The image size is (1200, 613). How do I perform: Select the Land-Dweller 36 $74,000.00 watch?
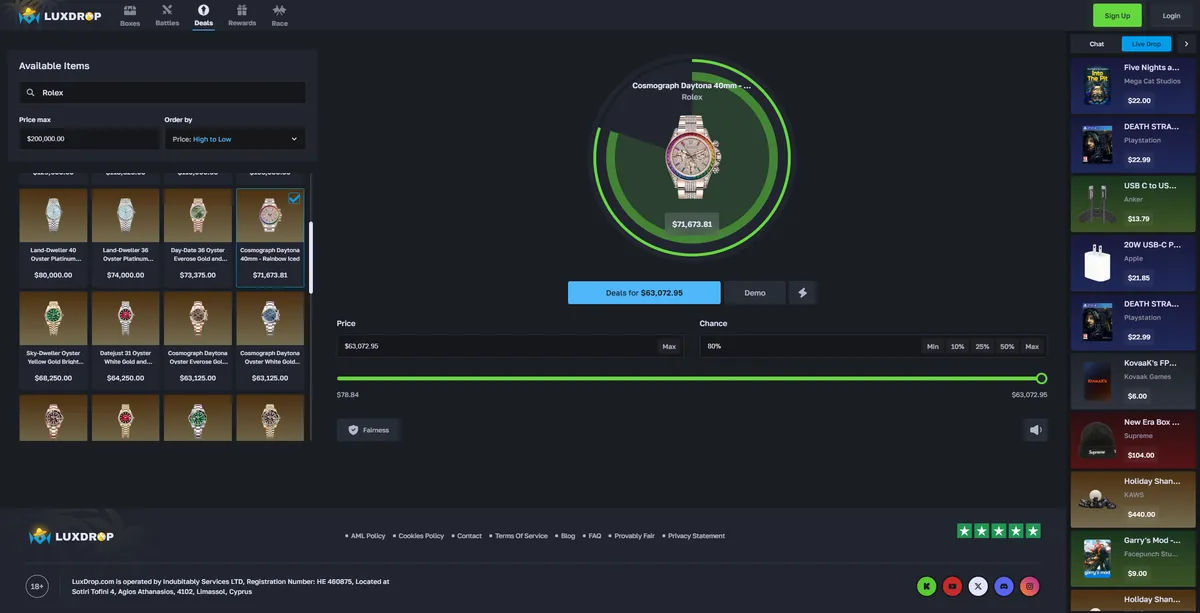pyautogui.click(x=126, y=237)
